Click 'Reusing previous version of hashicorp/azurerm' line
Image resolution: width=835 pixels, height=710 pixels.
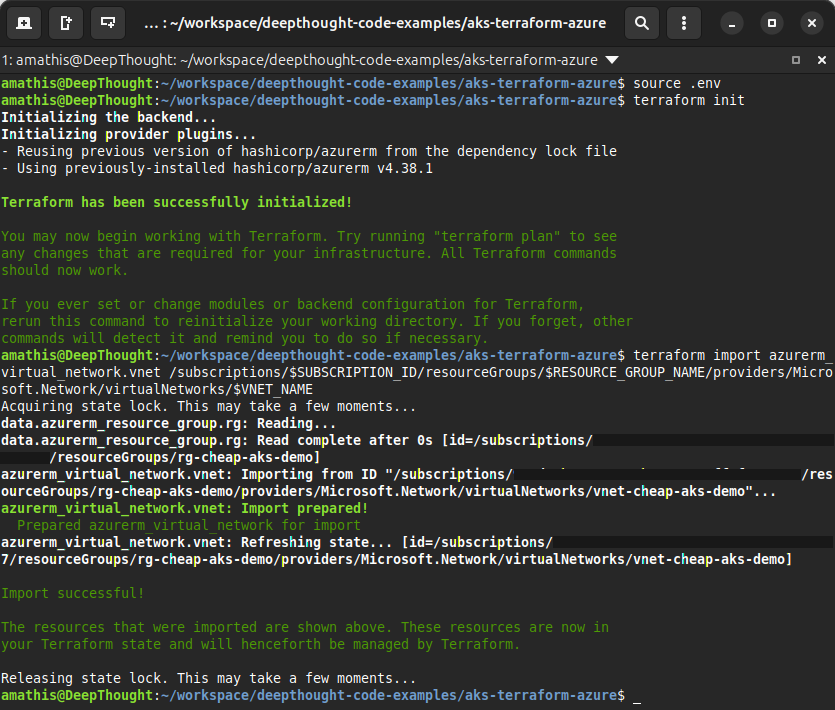tap(309, 152)
